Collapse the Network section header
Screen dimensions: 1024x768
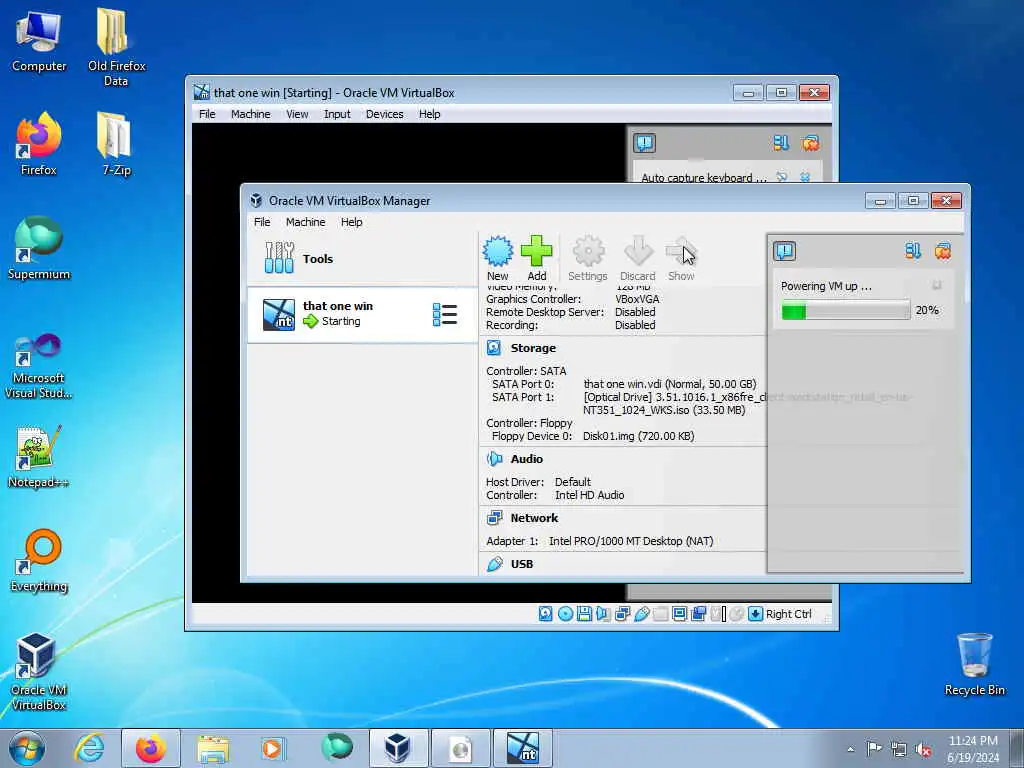tap(534, 518)
